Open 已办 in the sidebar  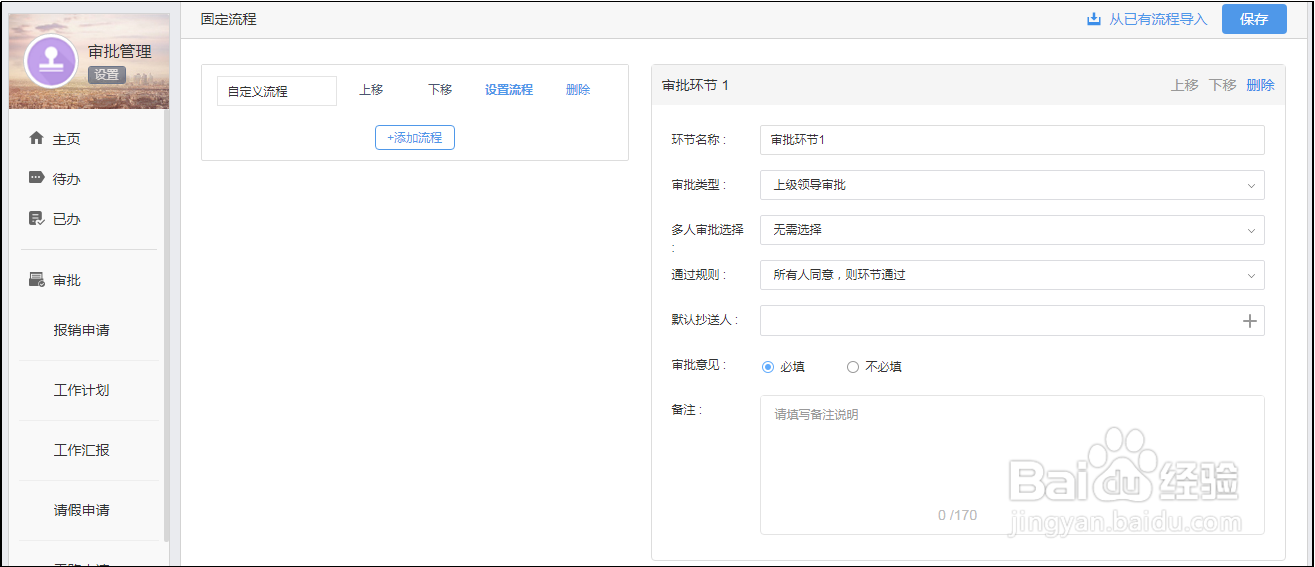point(67,219)
